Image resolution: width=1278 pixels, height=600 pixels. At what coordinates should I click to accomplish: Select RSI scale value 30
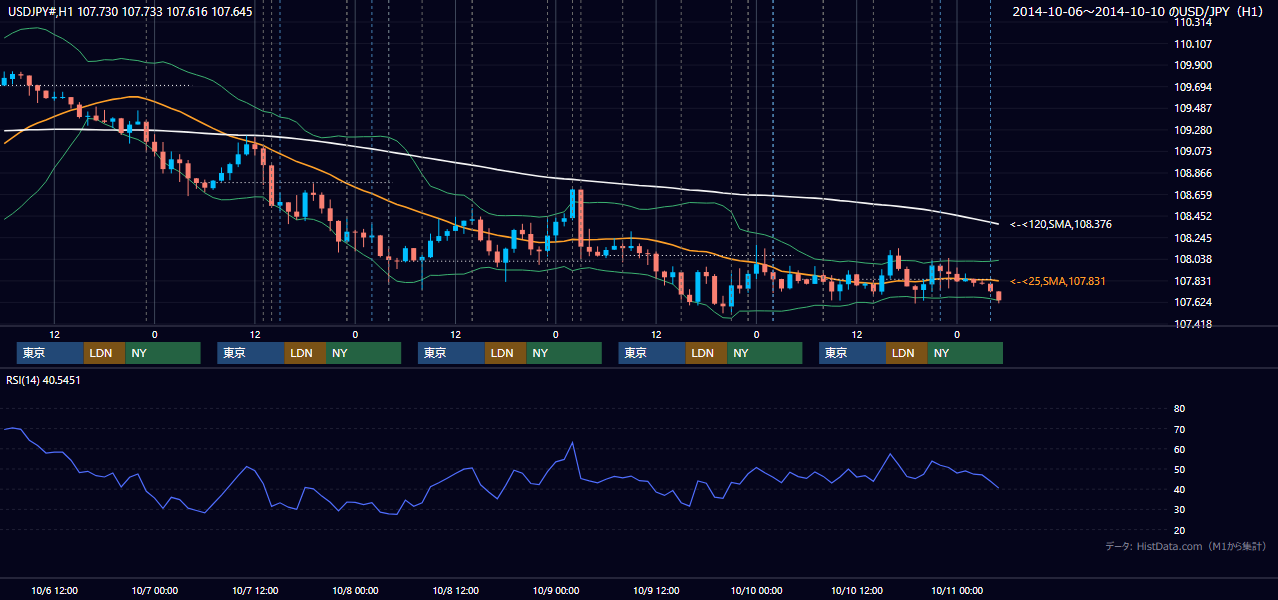click(1179, 509)
